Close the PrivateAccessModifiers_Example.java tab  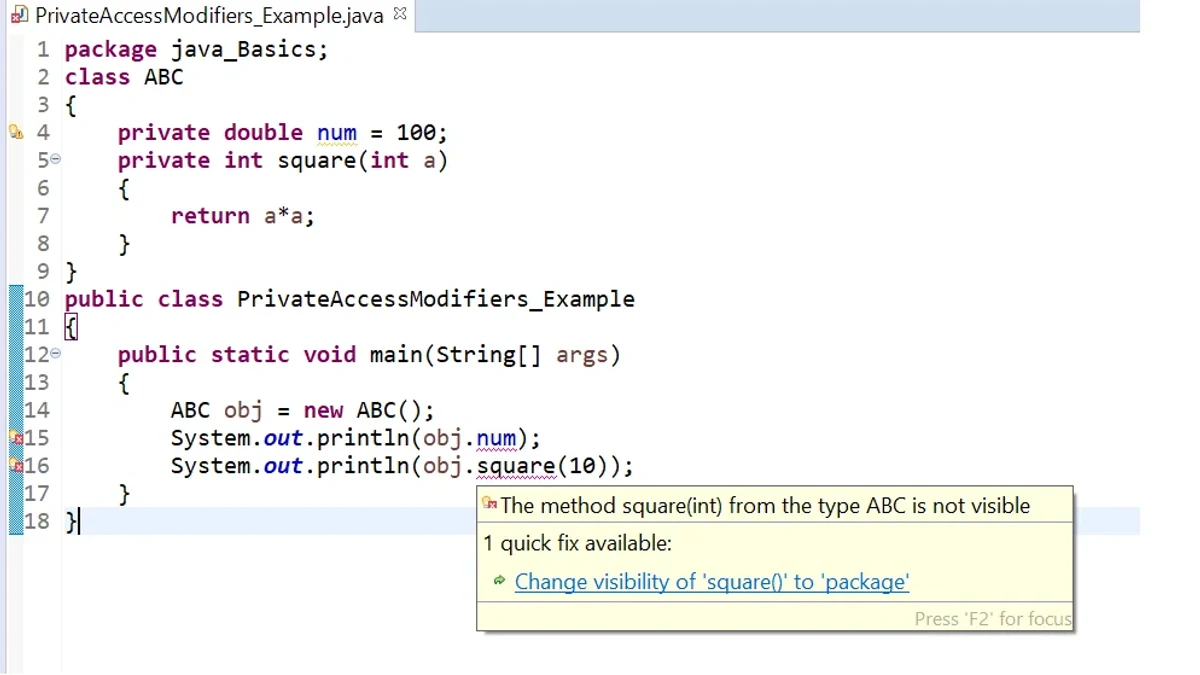tap(400, 14)
